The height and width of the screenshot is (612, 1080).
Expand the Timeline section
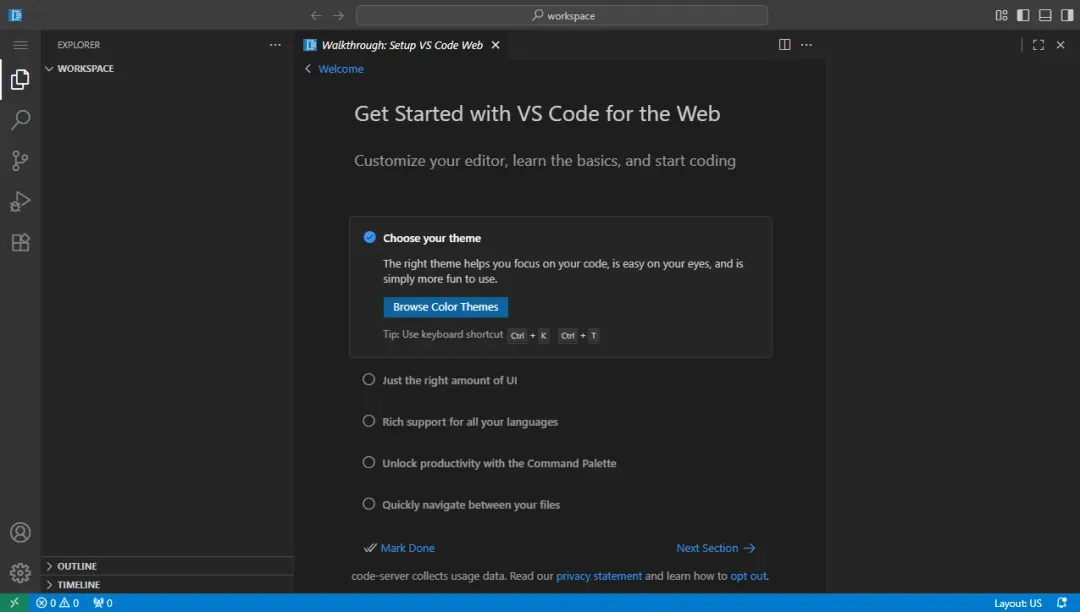tap(78, 585)
